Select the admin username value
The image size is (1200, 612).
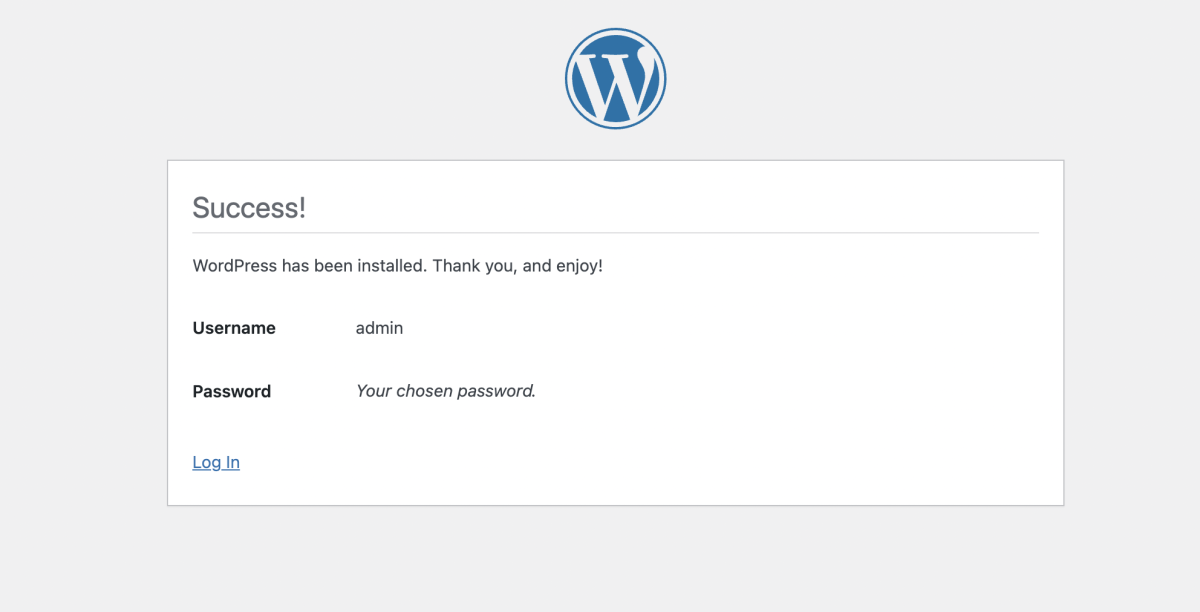click(x=379, y=328)
